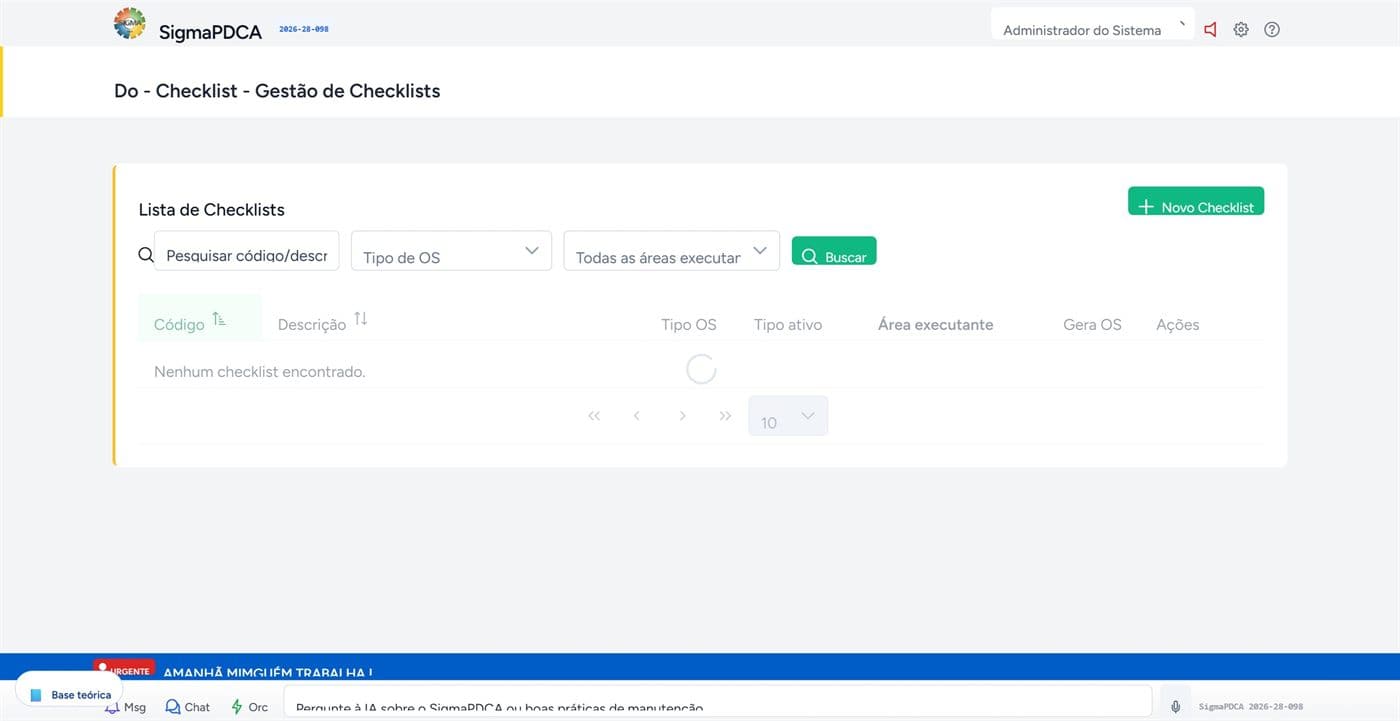Go to last page with double-right arrows
Image resolution: width=1400 pixels, height=721 pixels.
tap(725, 416)
